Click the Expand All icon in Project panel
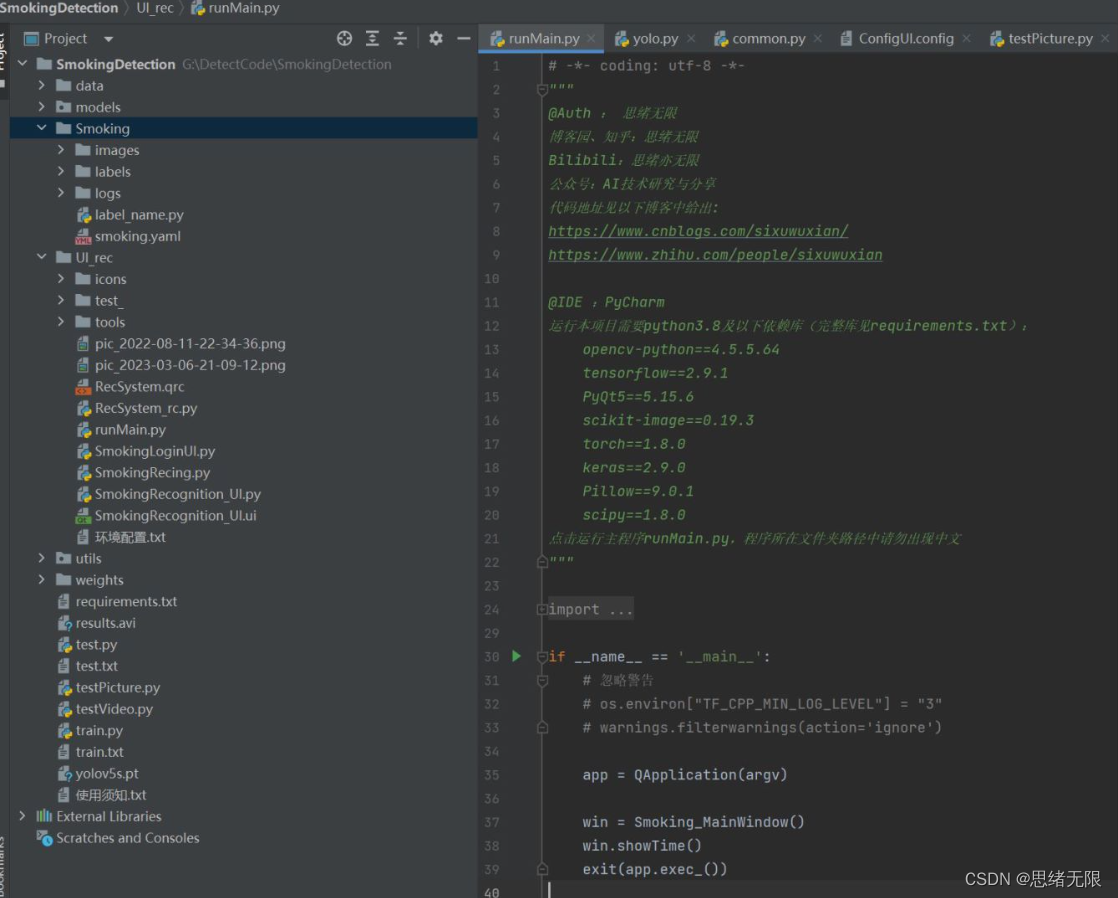Screen dimensions: 1118x898 (372, 39)
